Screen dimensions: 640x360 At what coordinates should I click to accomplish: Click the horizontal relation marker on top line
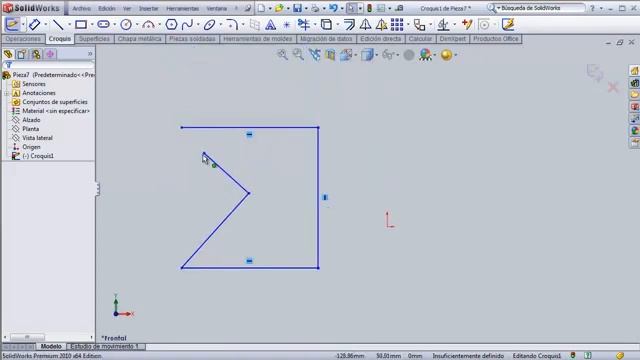point(249,134)
